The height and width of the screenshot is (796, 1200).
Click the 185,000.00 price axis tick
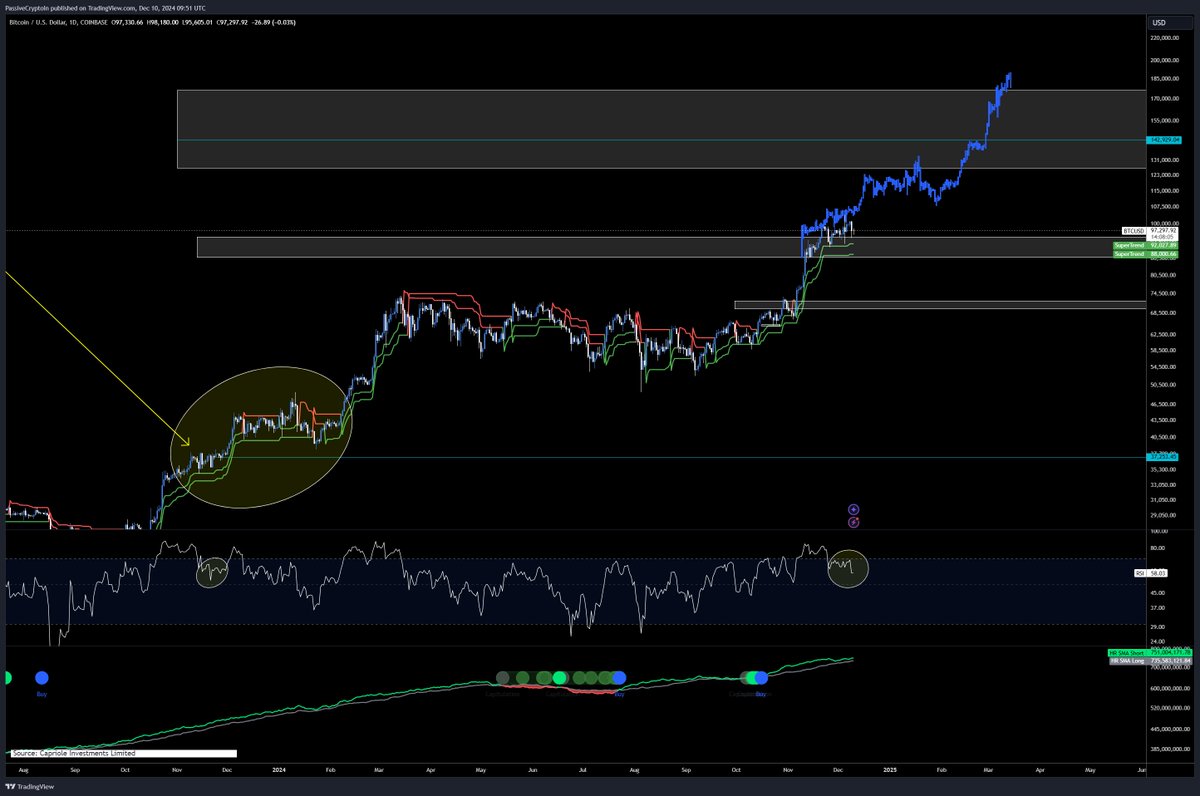(1165, 78)
